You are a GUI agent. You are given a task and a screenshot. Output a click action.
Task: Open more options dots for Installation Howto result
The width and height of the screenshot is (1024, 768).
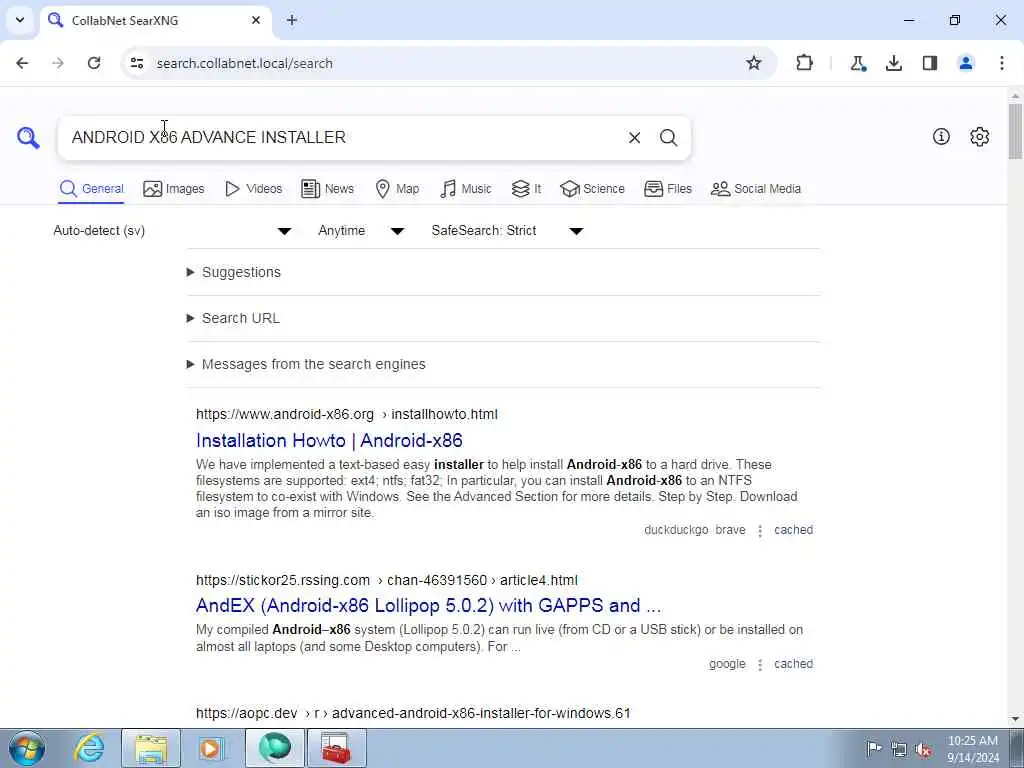click(x=760, y=531)
